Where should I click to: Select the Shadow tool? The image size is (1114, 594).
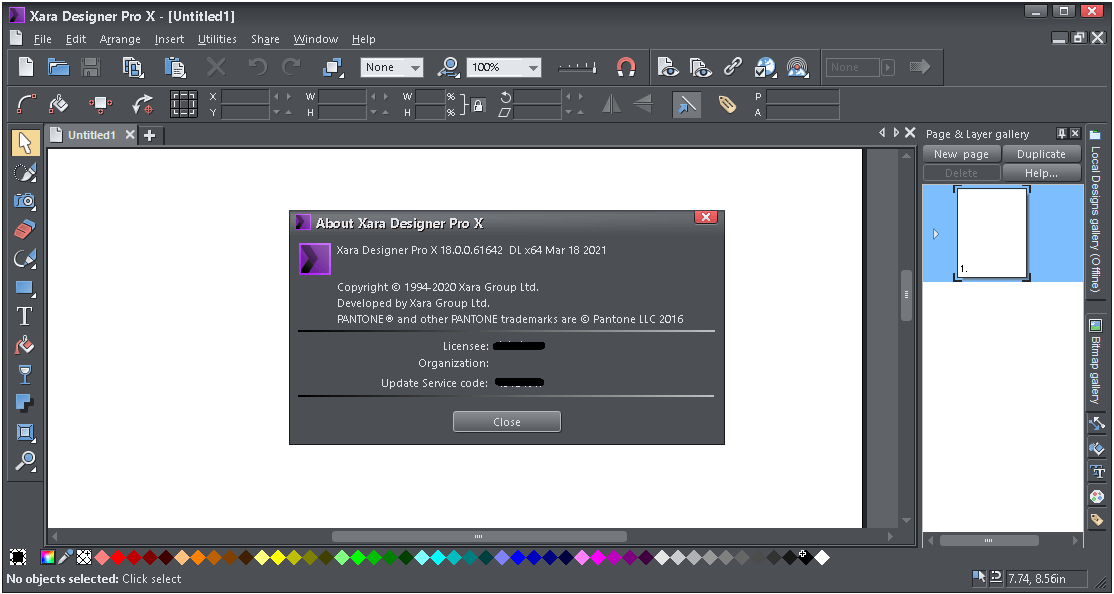pos(25,403)
